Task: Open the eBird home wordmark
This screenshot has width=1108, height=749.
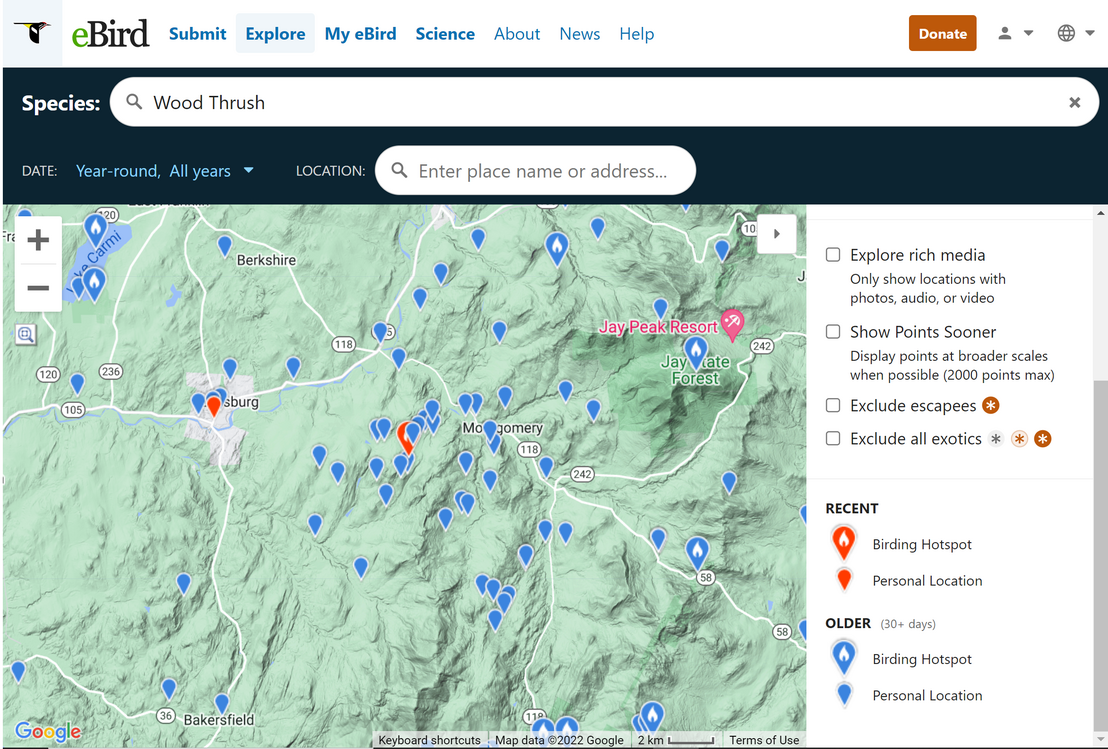Action: point(110,33)
